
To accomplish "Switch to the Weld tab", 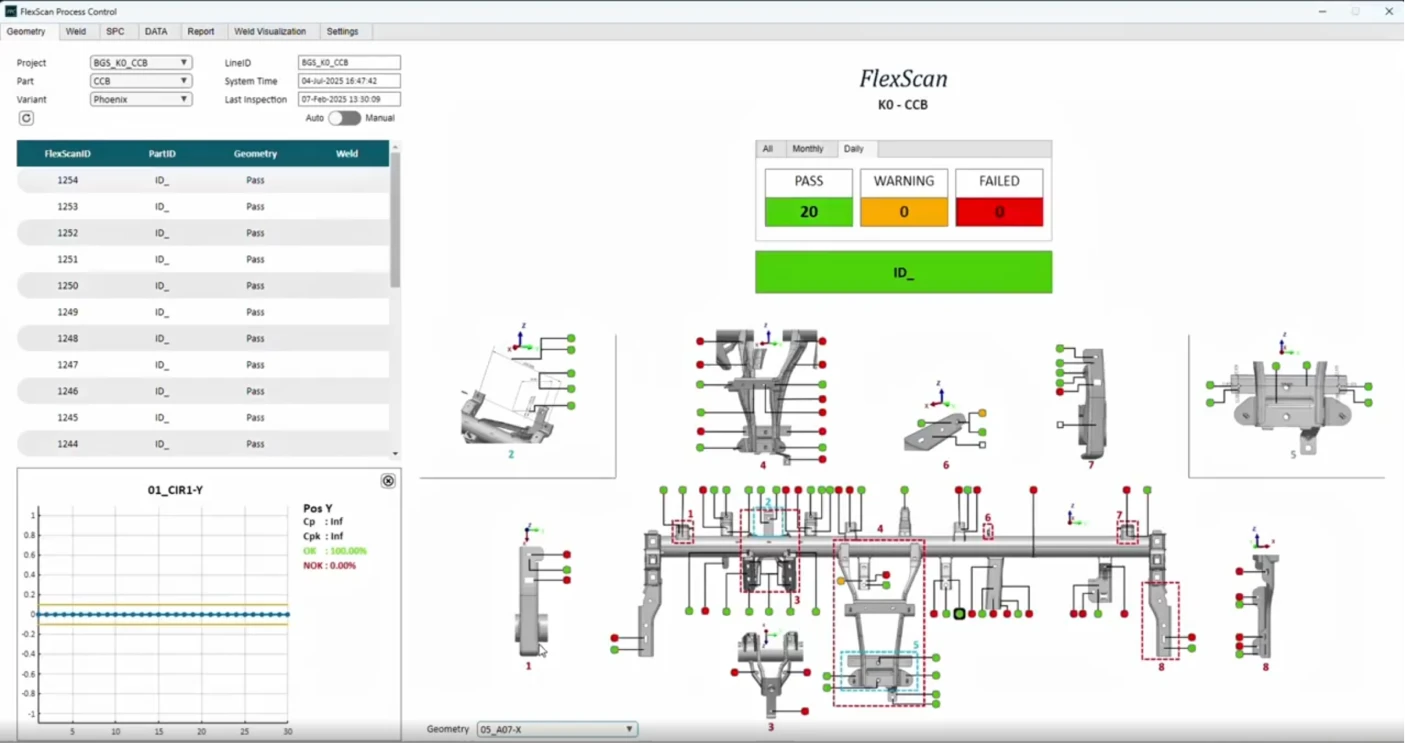I will (x=76, y=32).
